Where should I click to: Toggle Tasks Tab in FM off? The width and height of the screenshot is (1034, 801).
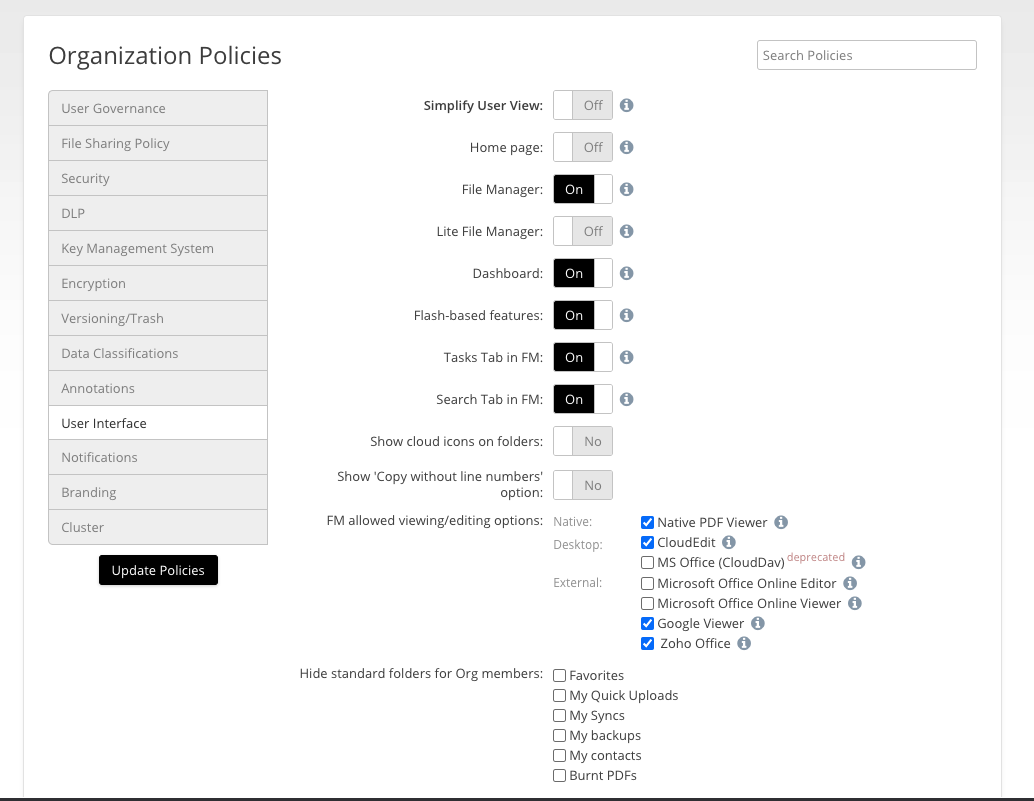(583, 357)
